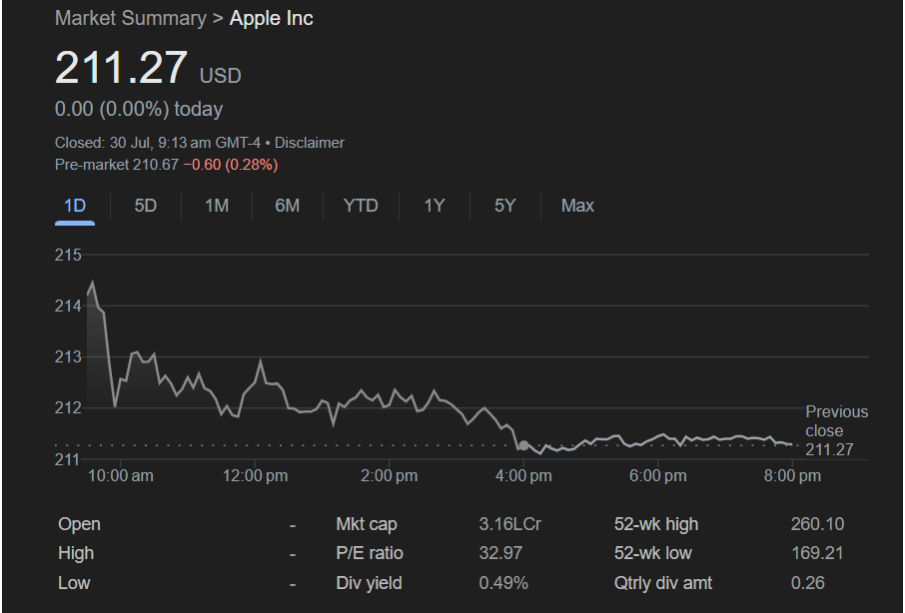Click the Div yield 0.49% value
Screen dimensions: 905x613
[x=503, y=583]
